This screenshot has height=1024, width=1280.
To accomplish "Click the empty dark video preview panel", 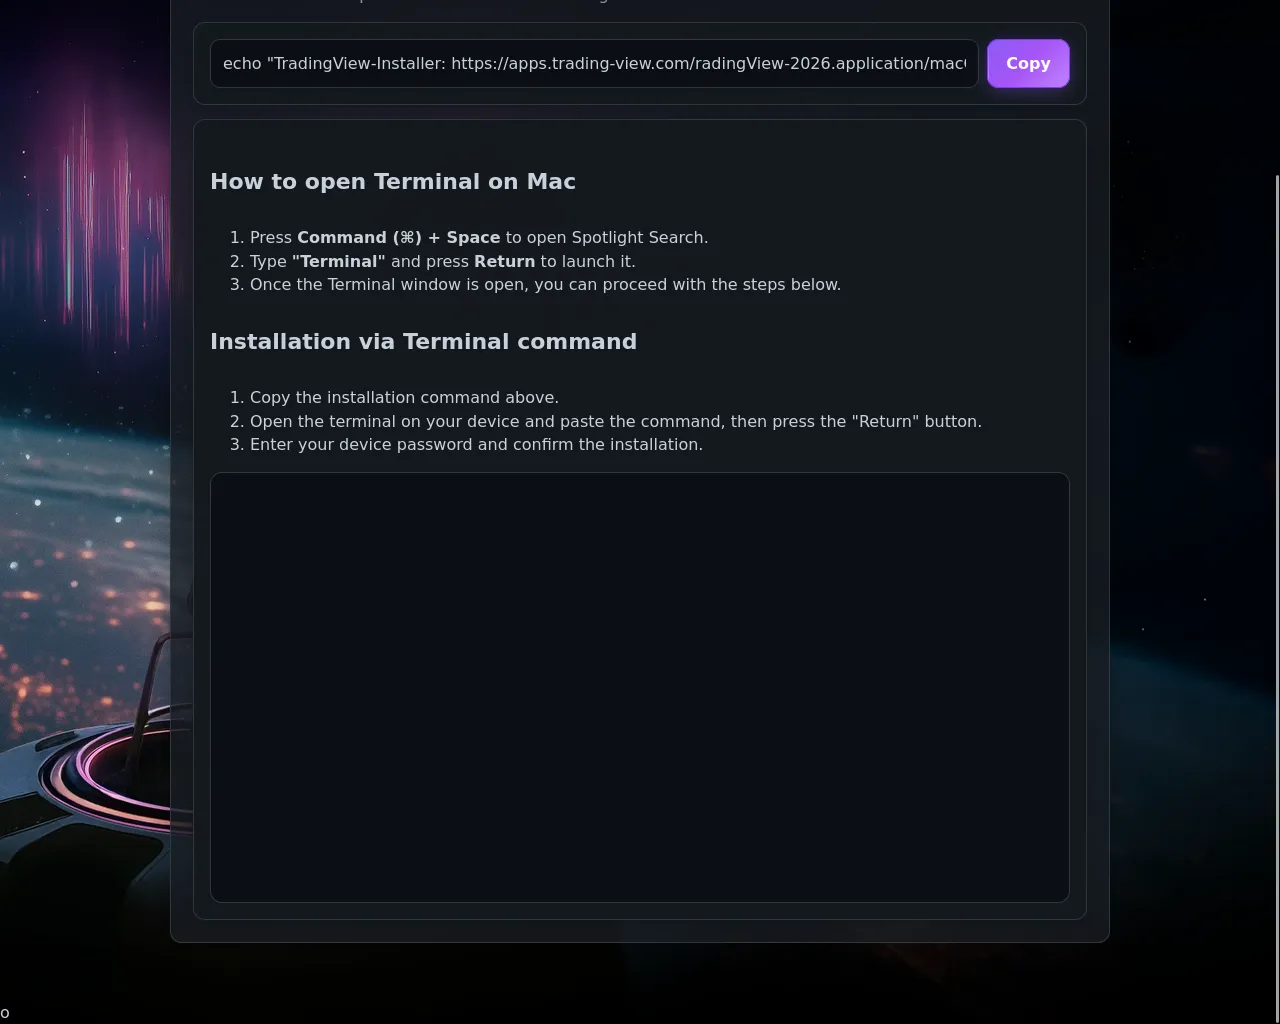I will (640, 687).
